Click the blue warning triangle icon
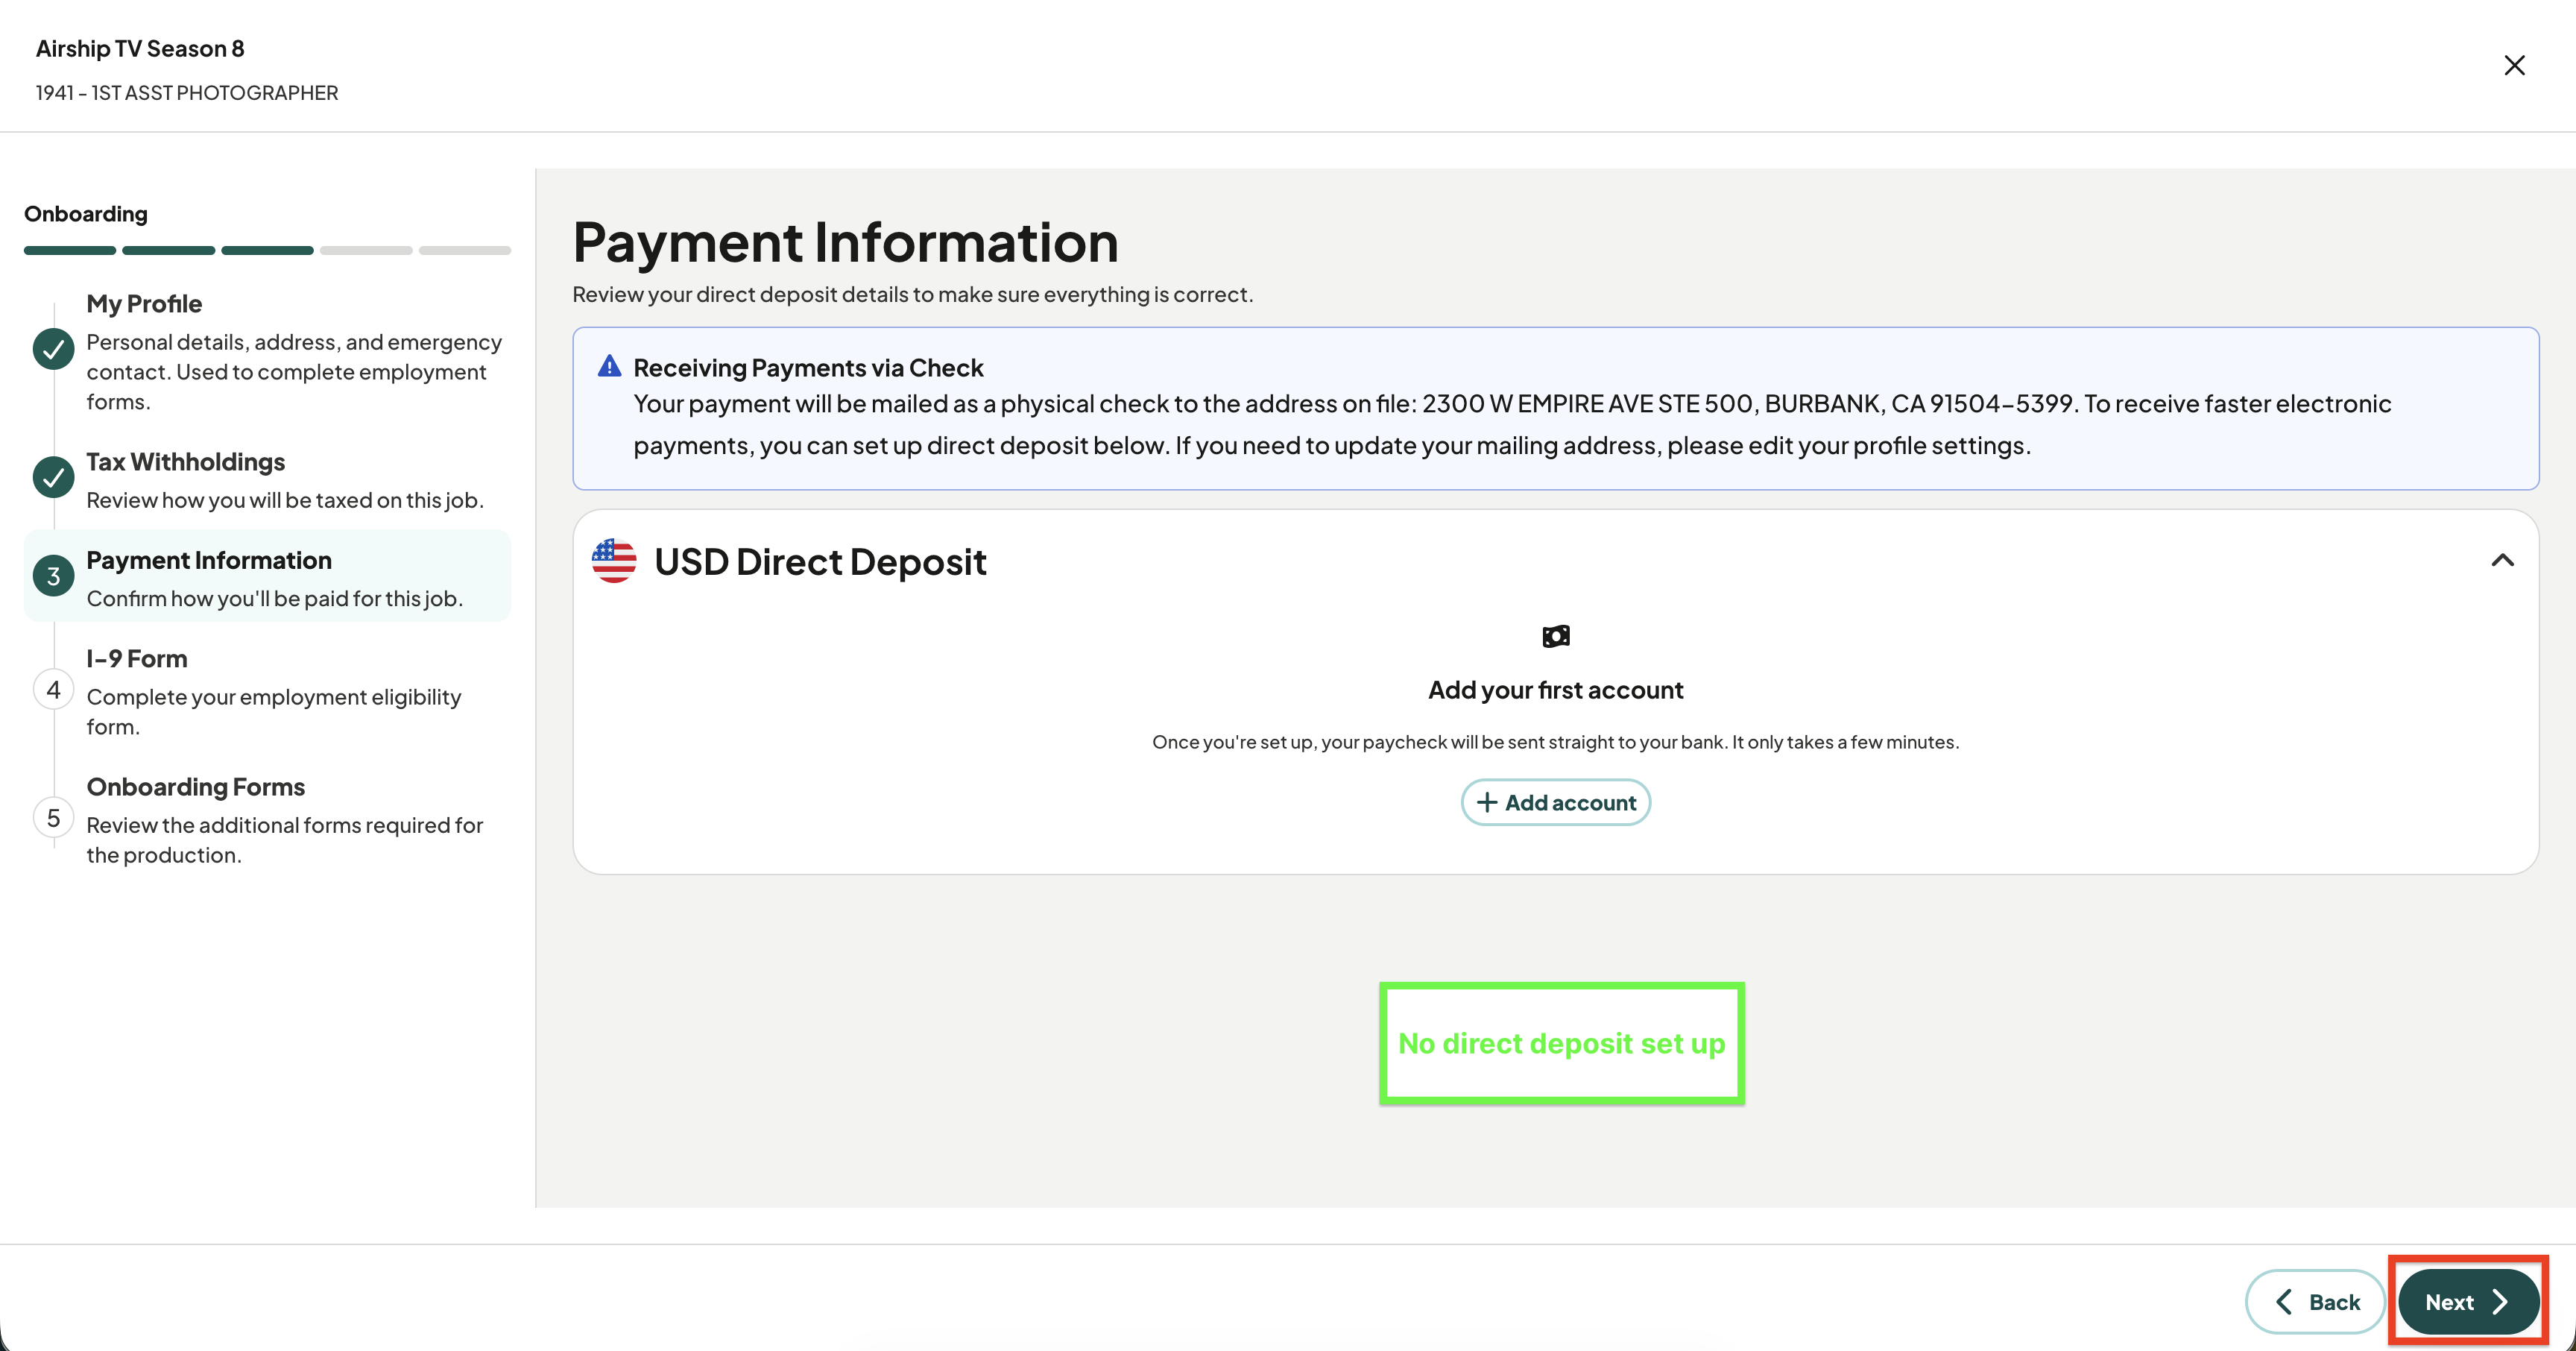This screenshot has width=2576, height=1351. (609, 366)
